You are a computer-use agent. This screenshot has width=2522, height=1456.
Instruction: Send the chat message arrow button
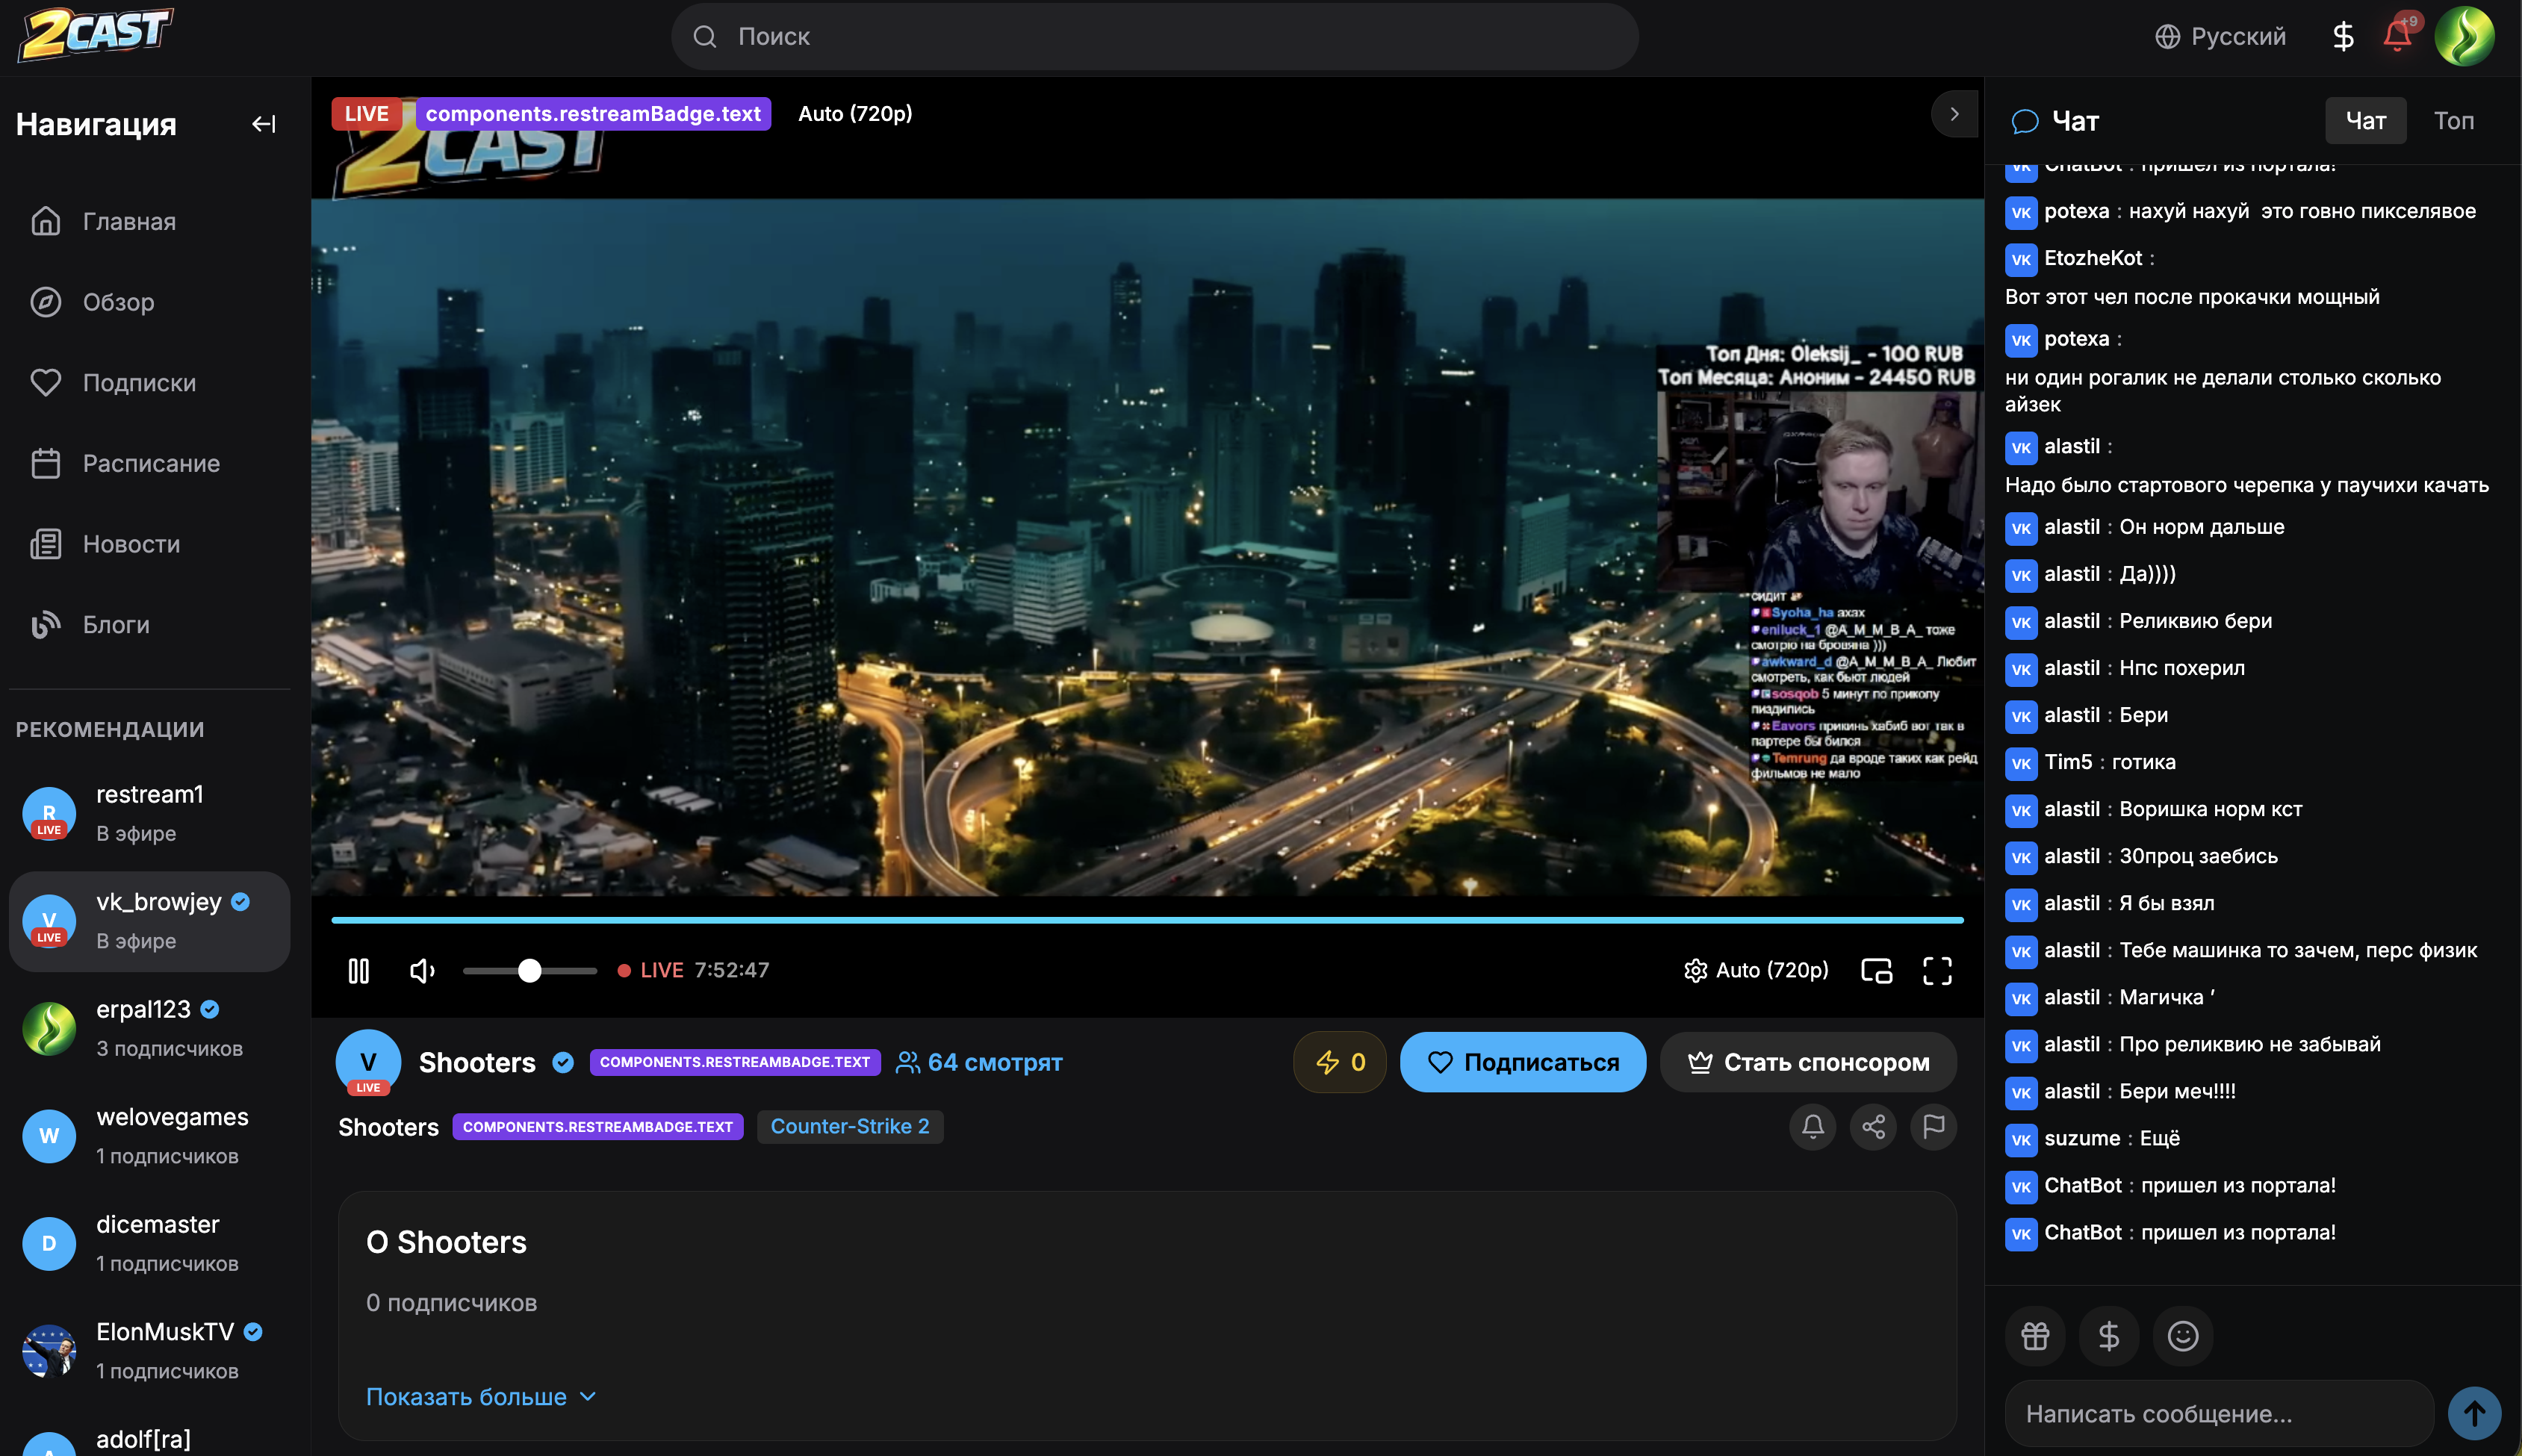pyautogui.click(x=2474, y=1414)
